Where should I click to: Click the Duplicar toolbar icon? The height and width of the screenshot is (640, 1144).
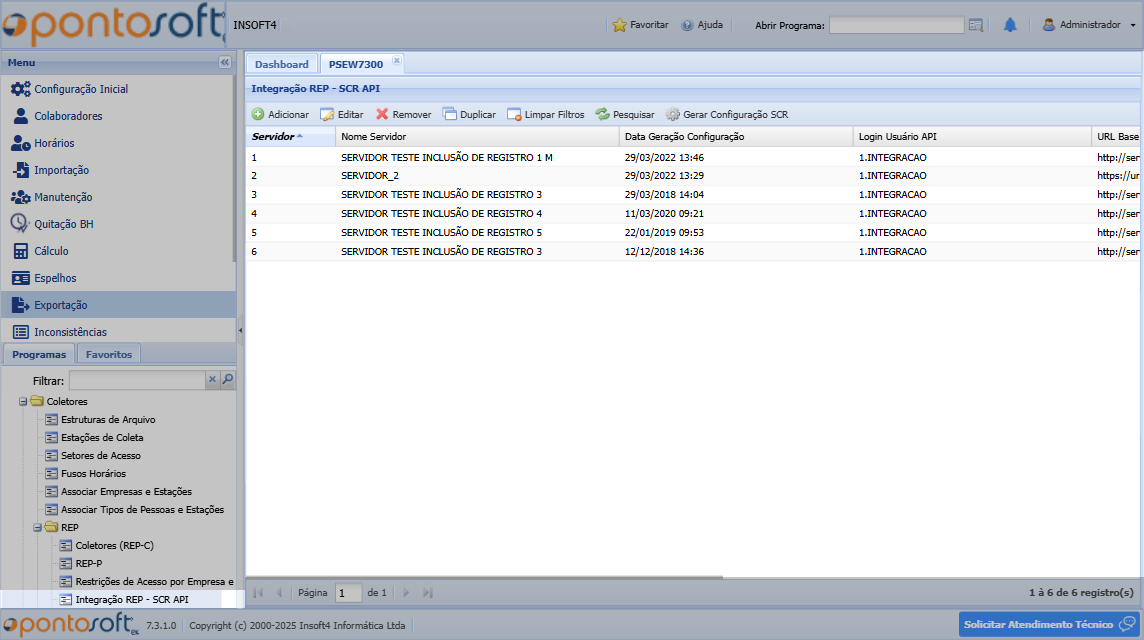[449, 115]
